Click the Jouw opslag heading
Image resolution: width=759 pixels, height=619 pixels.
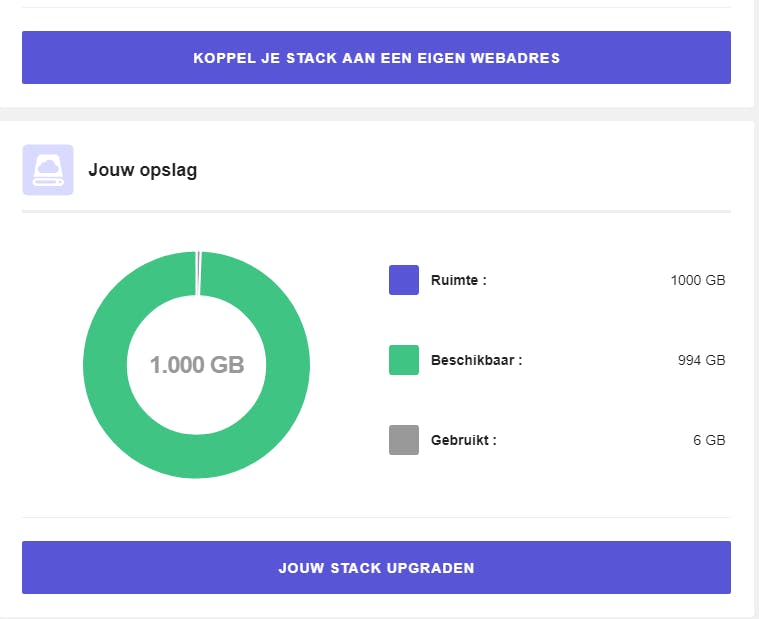(x=142, y=170)
